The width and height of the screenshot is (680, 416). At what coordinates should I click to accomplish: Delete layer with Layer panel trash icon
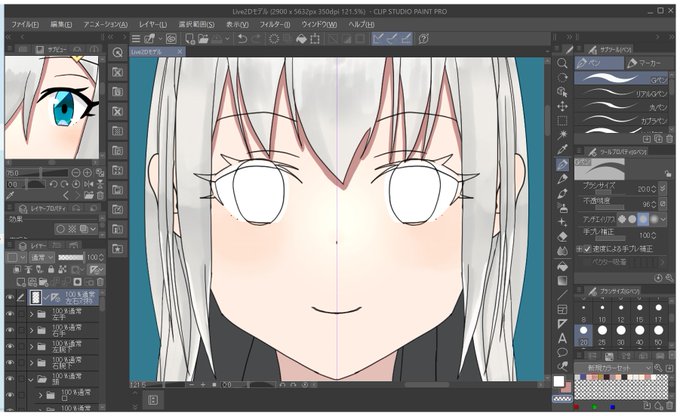pos(100,282)
